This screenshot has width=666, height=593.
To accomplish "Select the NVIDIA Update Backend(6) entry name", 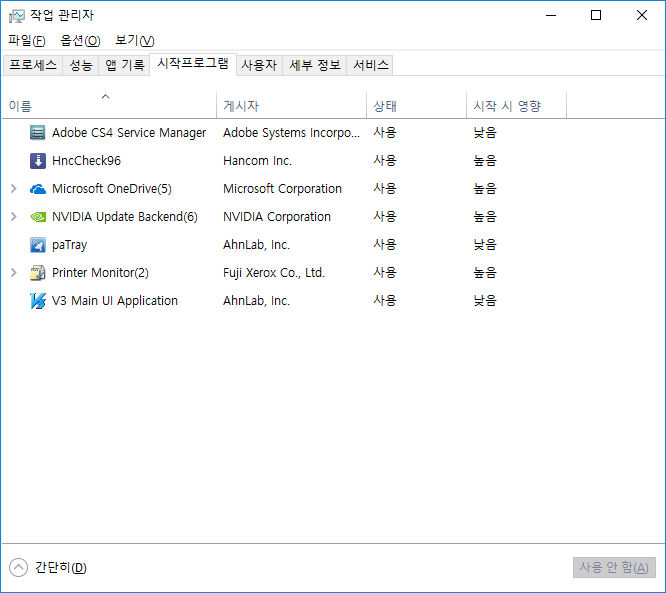I will tap(125, 217).
